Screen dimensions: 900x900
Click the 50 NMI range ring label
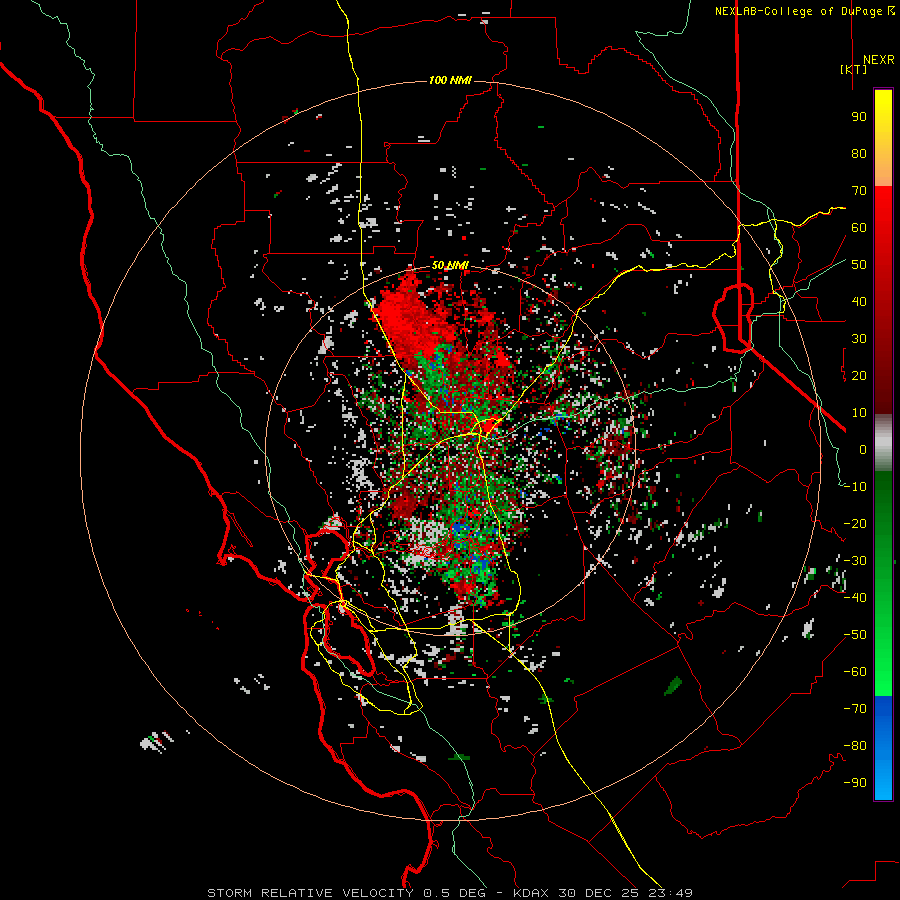450,265
